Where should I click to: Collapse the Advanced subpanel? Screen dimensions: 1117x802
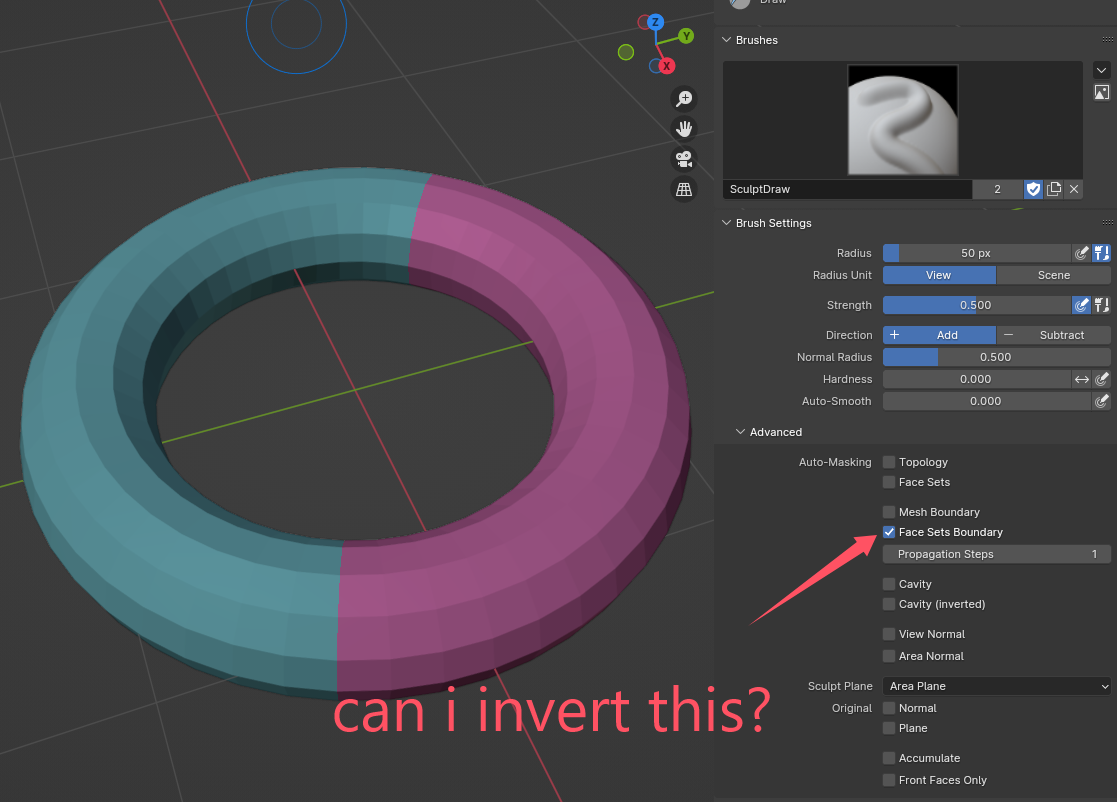[x=741, y=432]
